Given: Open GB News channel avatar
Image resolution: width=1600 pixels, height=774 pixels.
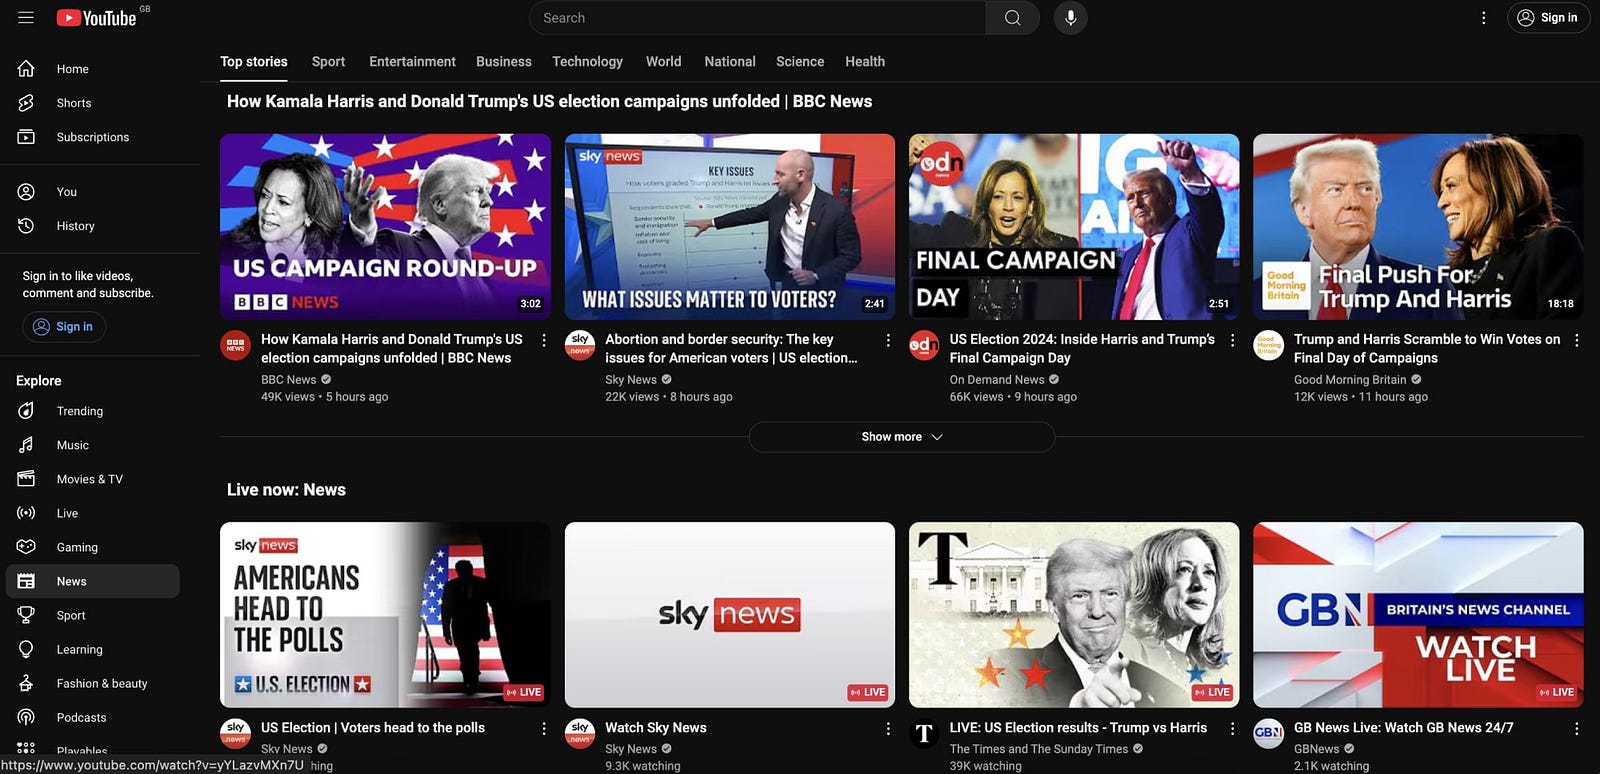Looking at the screenshot, I should tap(1269, 734).
